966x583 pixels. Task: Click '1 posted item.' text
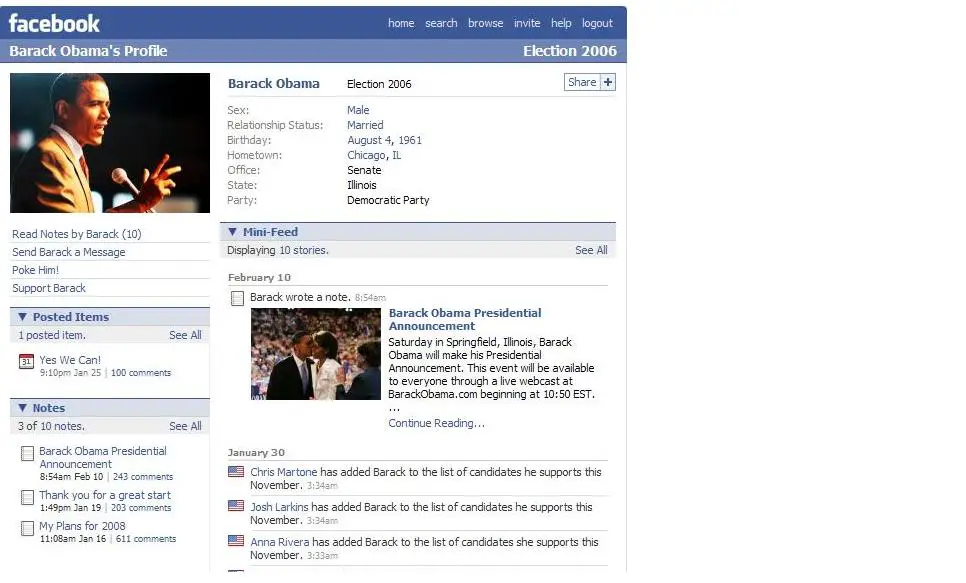pos(52,335)
